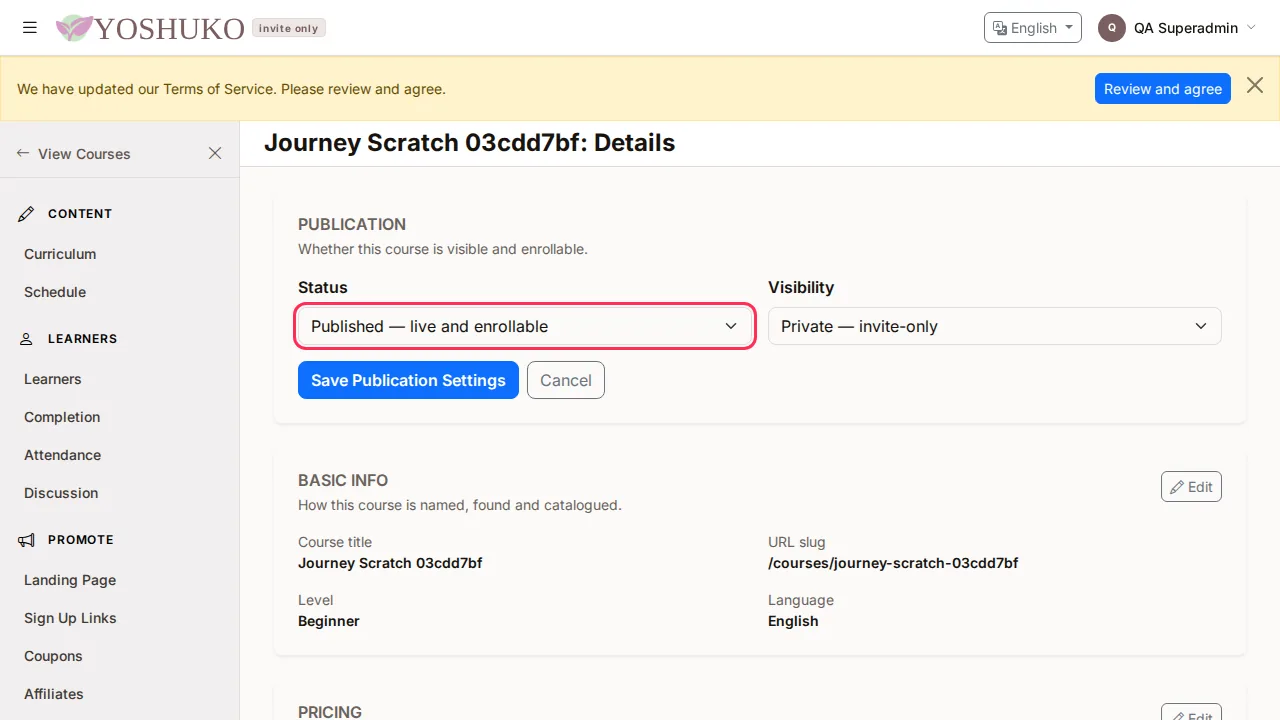Open Sign Up Links page
The image size is (1280, 720).
point(70,618)
